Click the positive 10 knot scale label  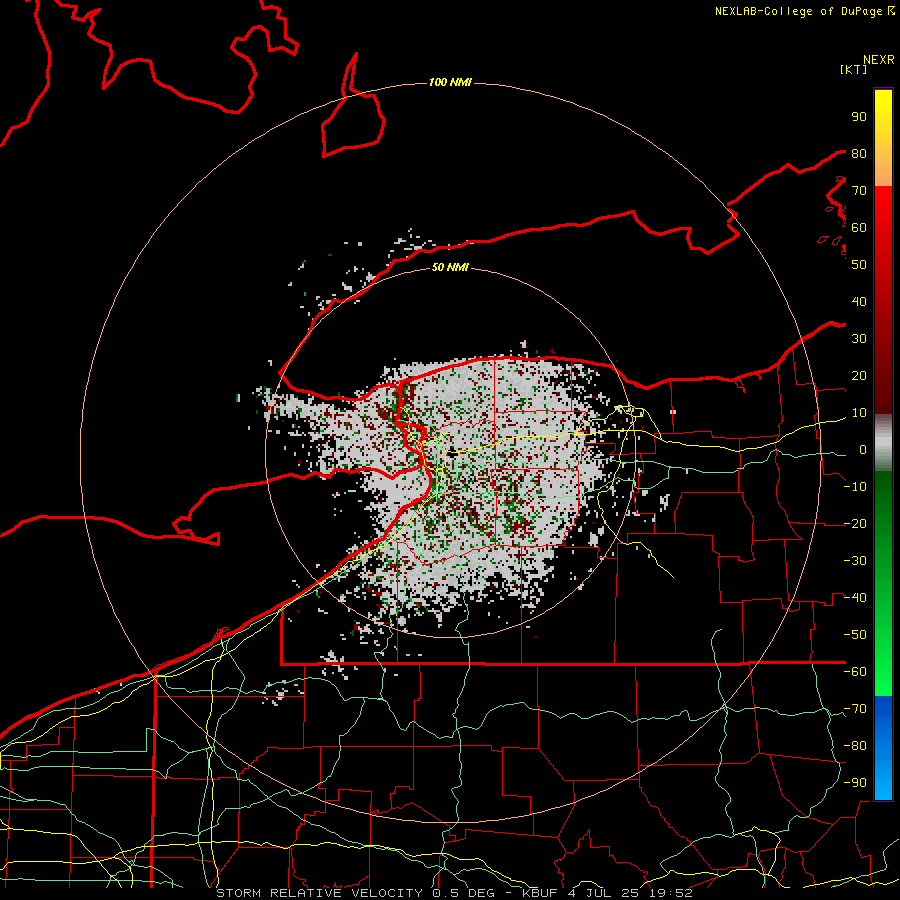pos(859,413)
